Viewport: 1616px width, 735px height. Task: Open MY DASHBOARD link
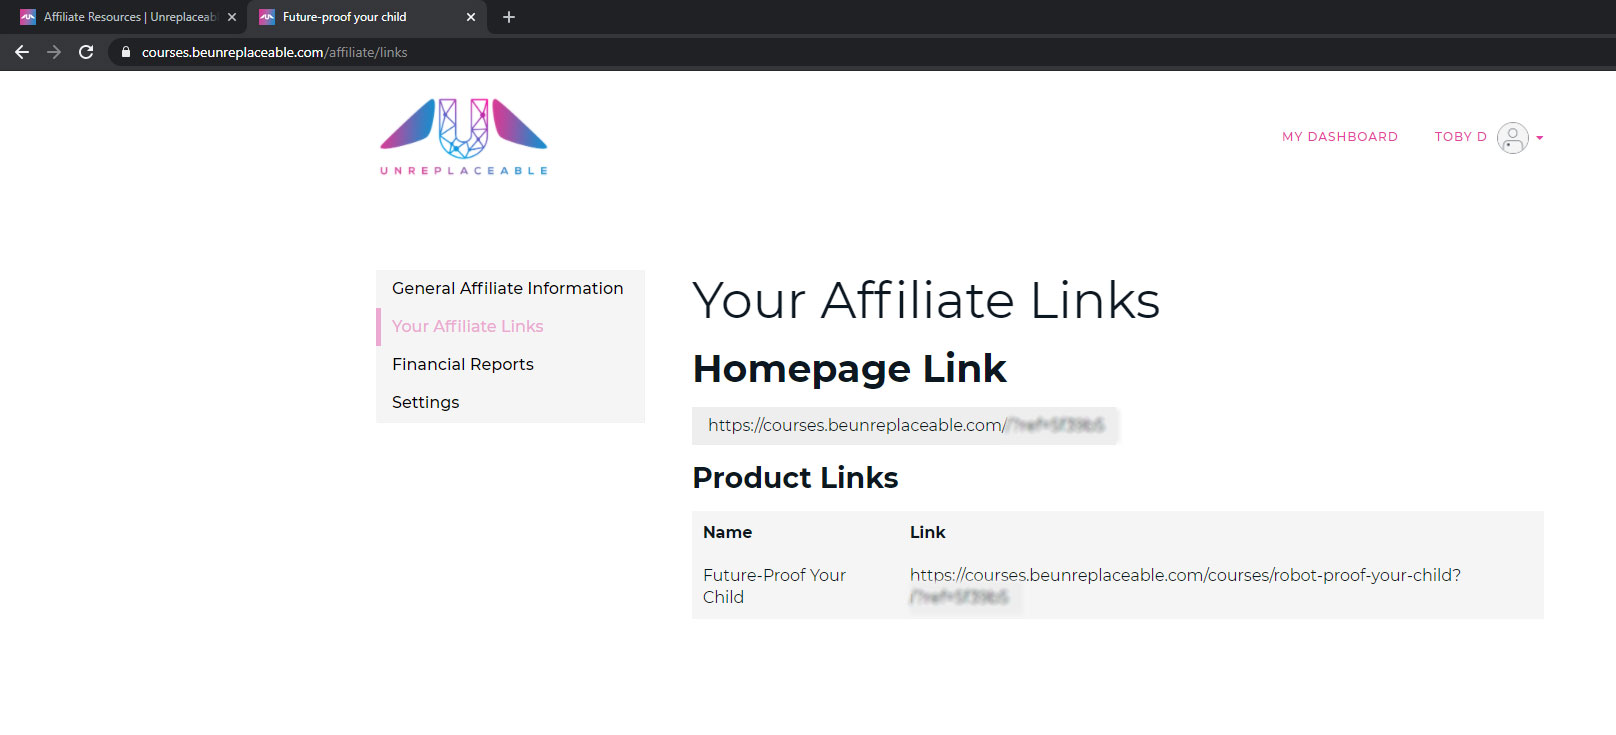(x=1340, y=137)
